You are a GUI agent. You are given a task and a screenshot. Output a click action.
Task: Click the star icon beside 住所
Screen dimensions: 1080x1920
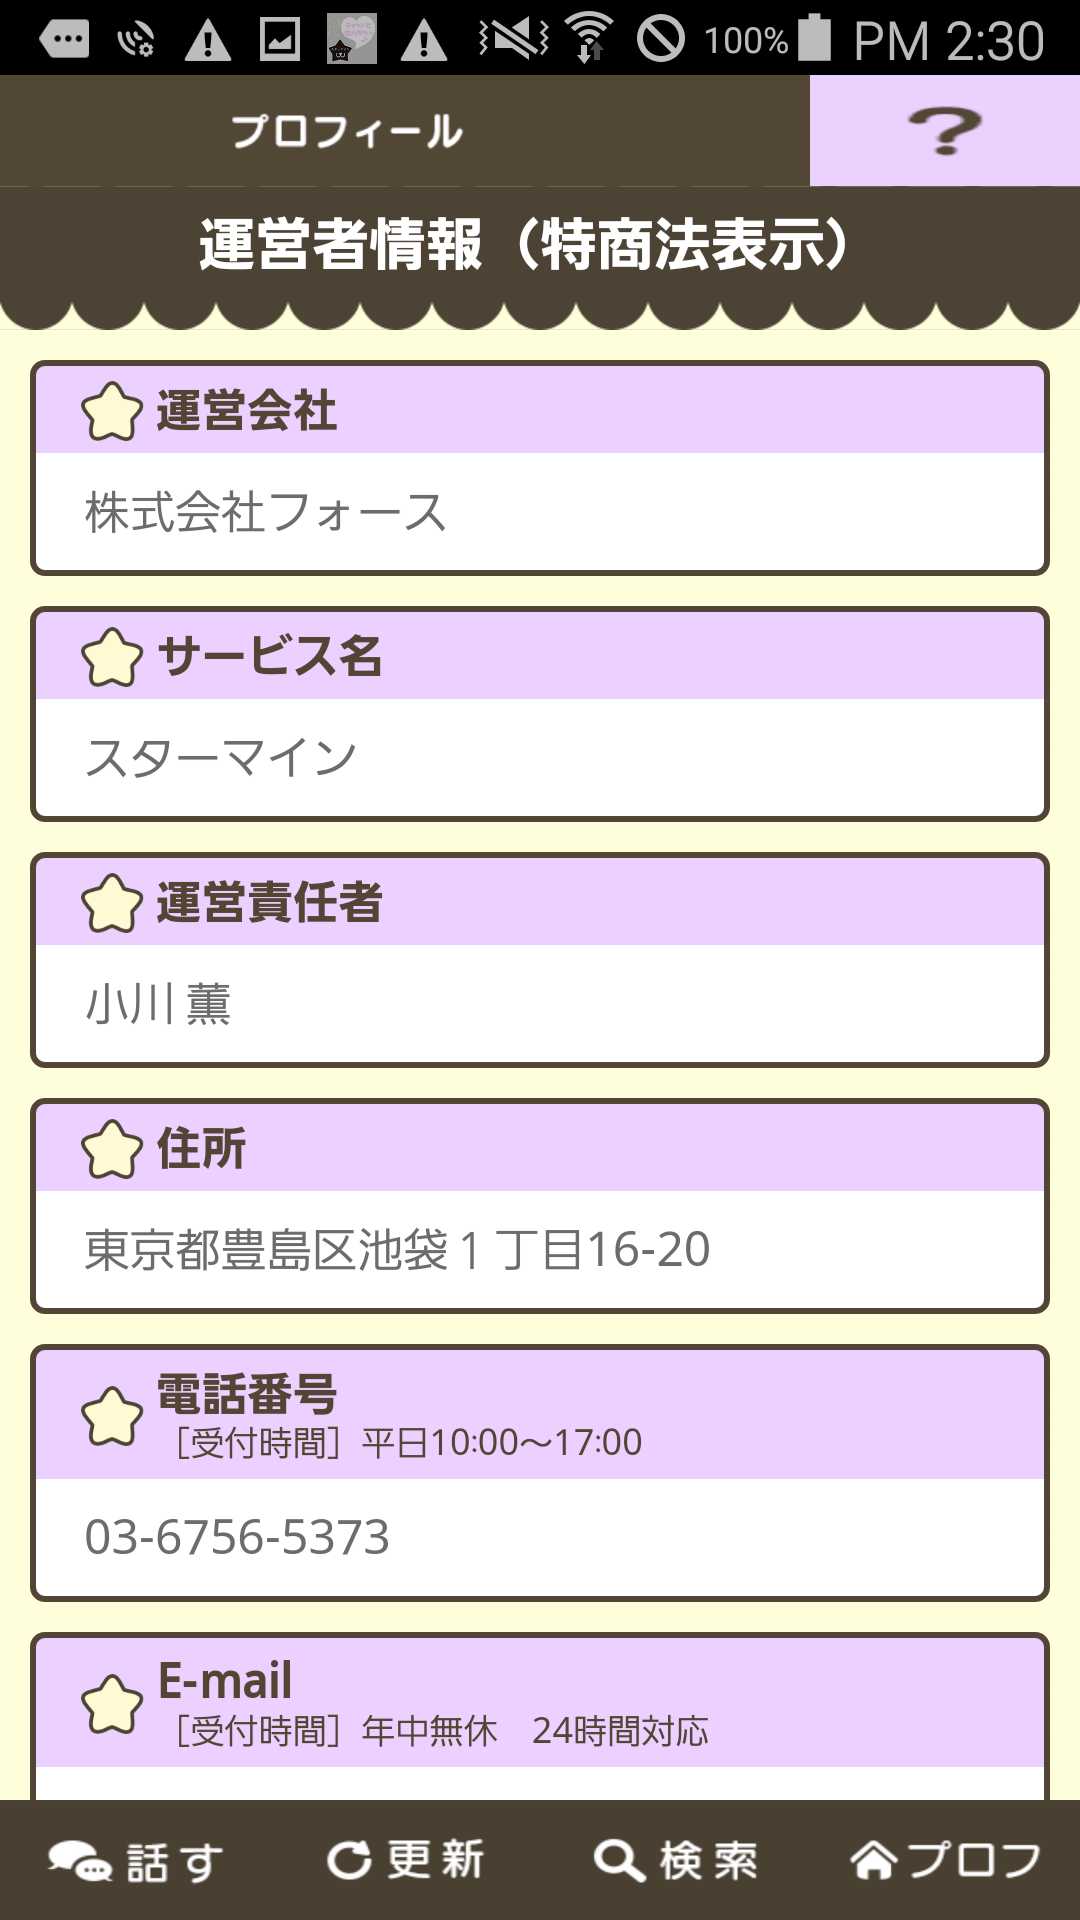[x=111, y=1149]
